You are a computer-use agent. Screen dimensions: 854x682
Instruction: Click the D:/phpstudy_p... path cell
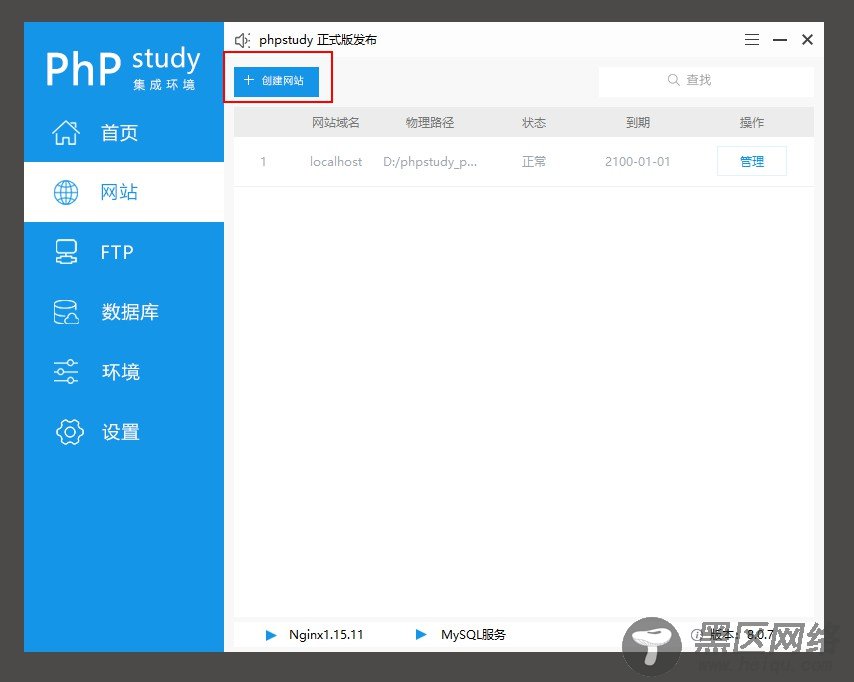pyautogui.click(x=430, y=162)
